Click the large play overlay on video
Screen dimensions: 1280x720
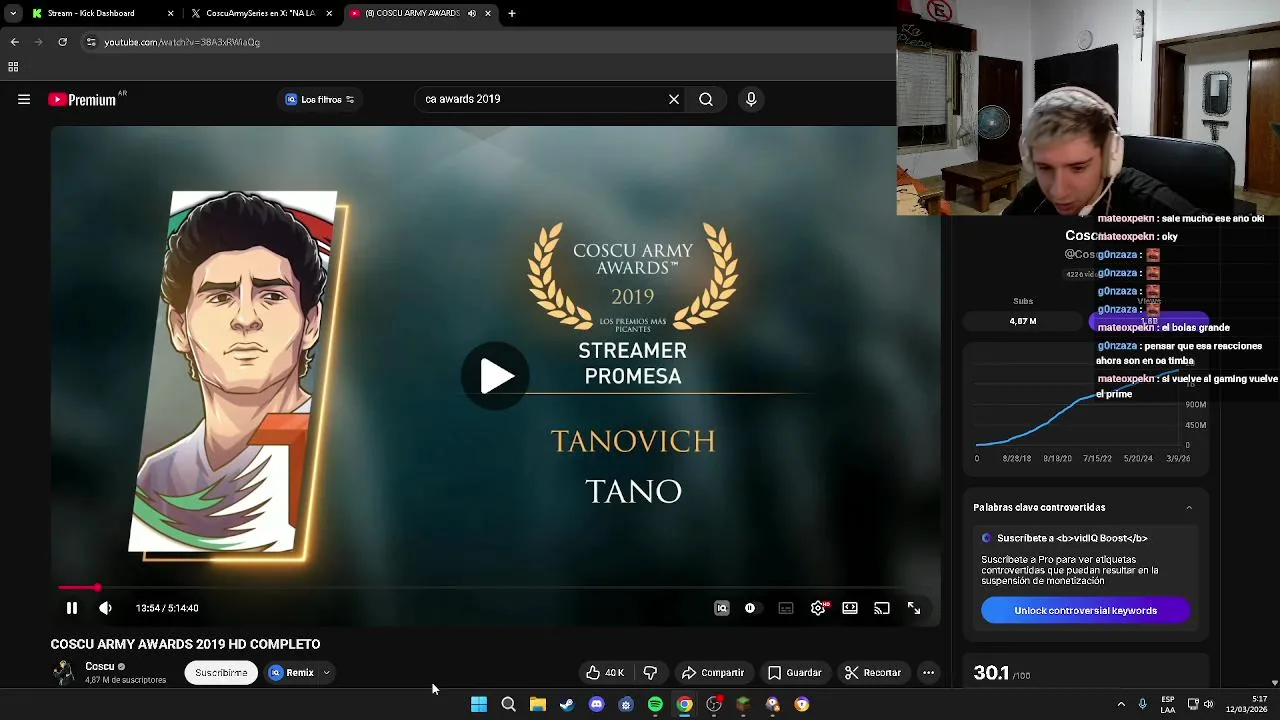[x=496, y=376]
